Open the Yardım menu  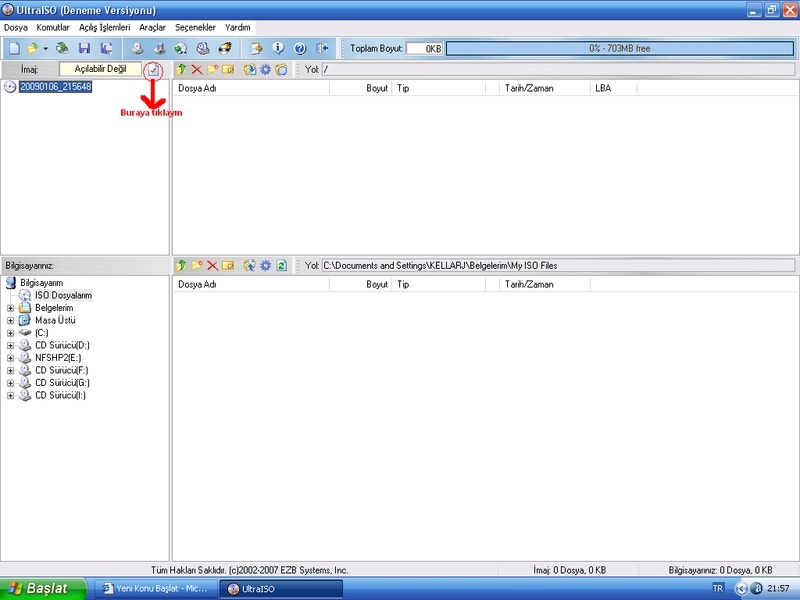tap(238, 28)
